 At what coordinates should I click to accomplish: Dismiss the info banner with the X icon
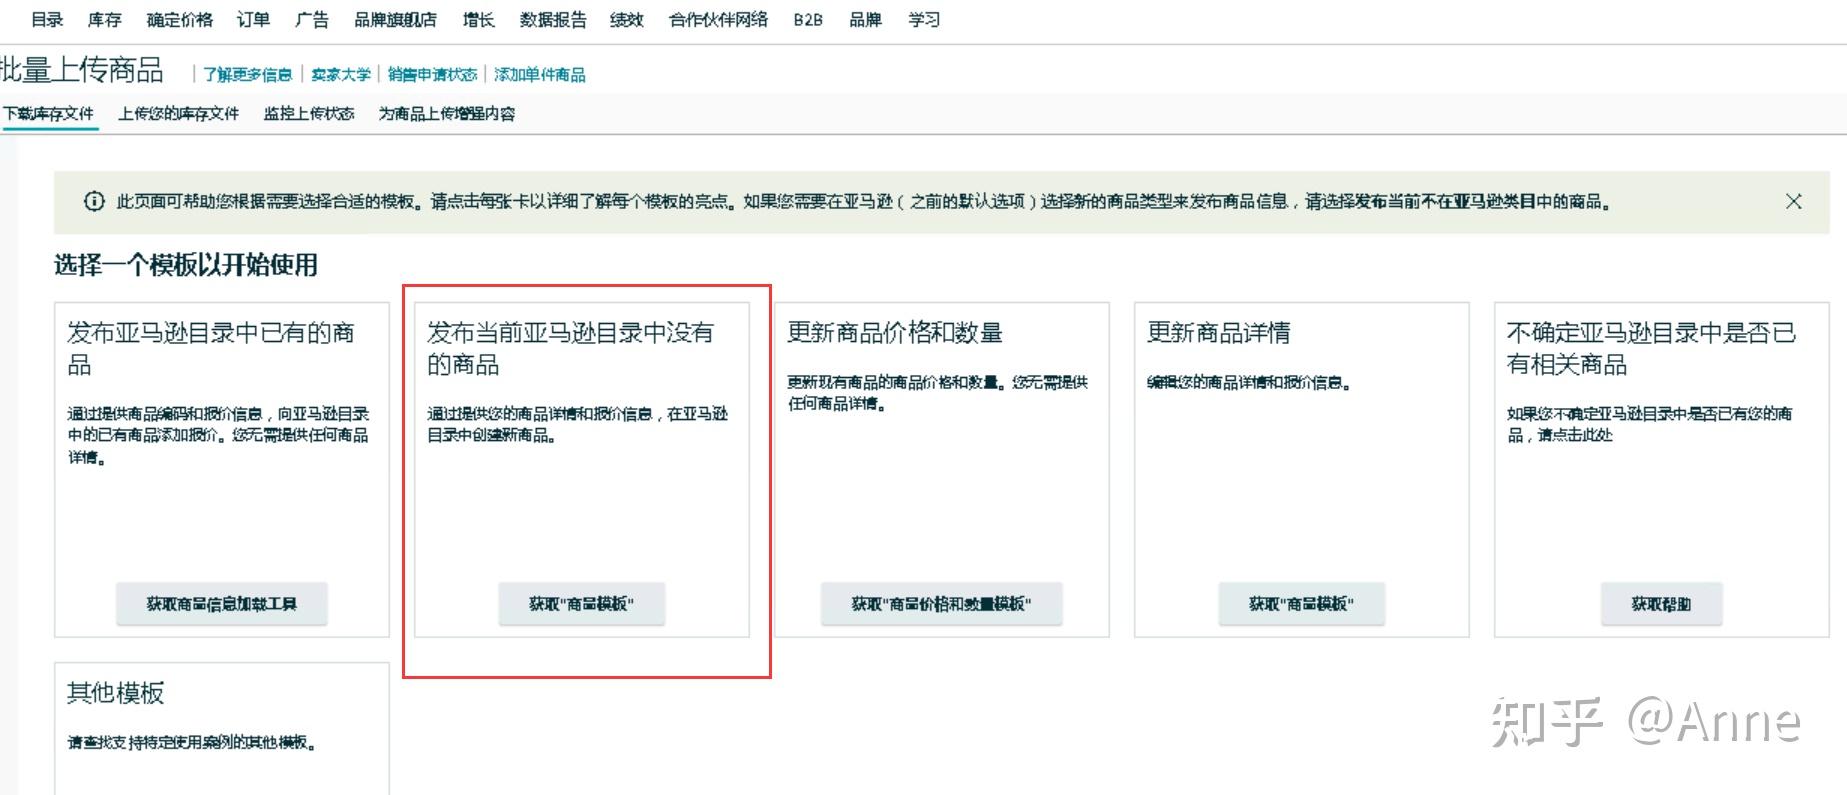pyautogui.click(x=1793, y=201)
